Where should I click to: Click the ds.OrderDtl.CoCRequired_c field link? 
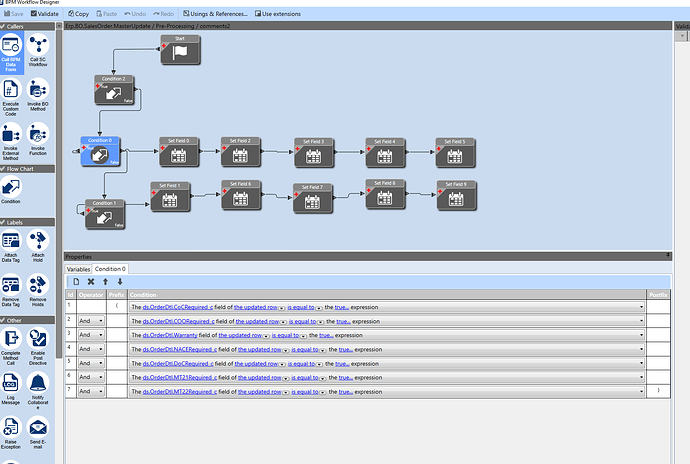click(x=178, y=307)
